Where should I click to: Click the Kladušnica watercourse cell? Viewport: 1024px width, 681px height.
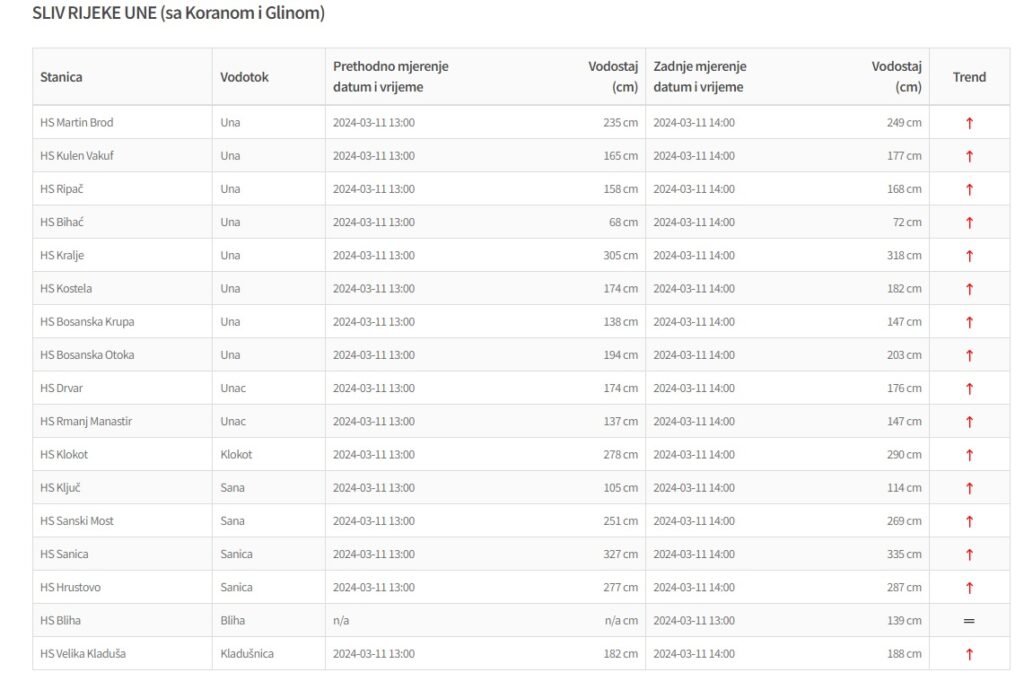(x=247, y=654)
